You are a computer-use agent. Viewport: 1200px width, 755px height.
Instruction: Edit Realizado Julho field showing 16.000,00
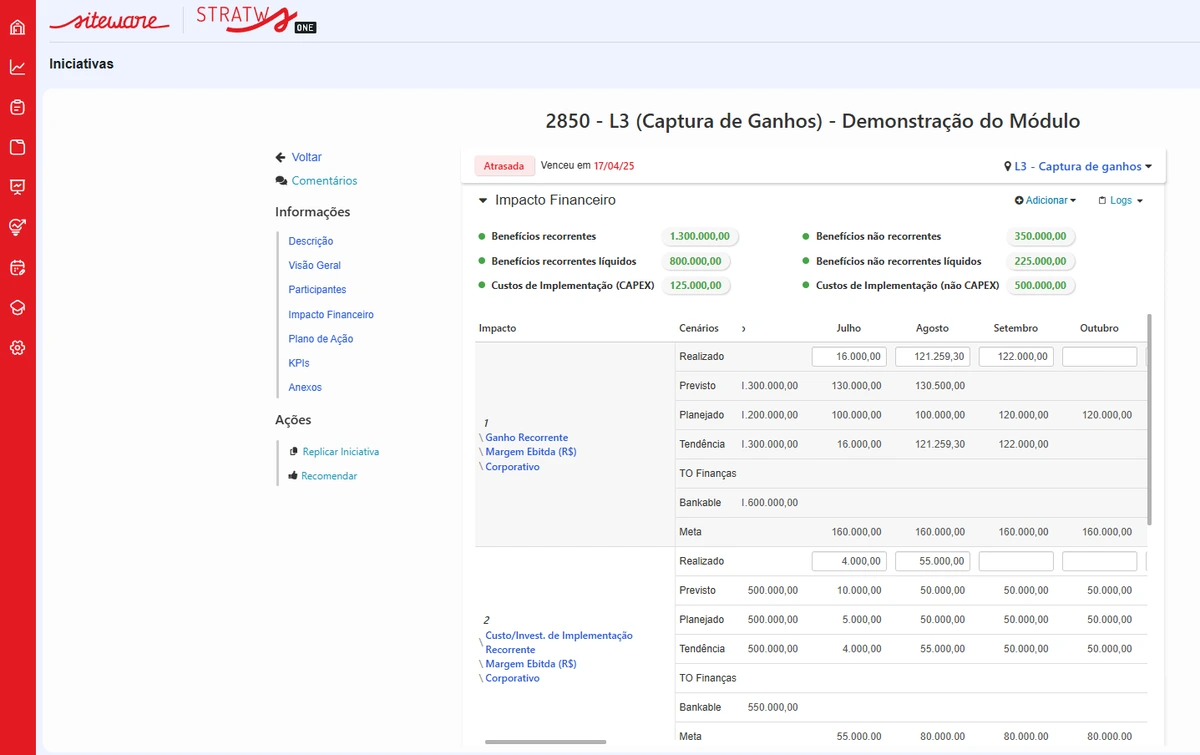point(849,357)
